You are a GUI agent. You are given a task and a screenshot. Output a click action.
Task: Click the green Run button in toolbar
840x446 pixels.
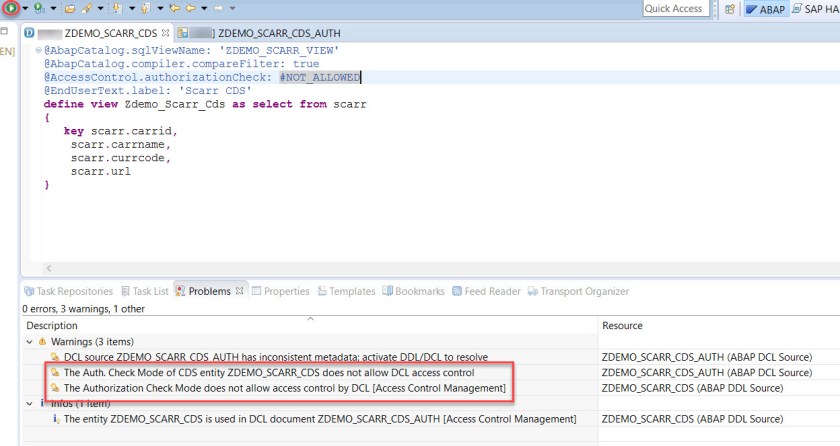coord(11,8)
